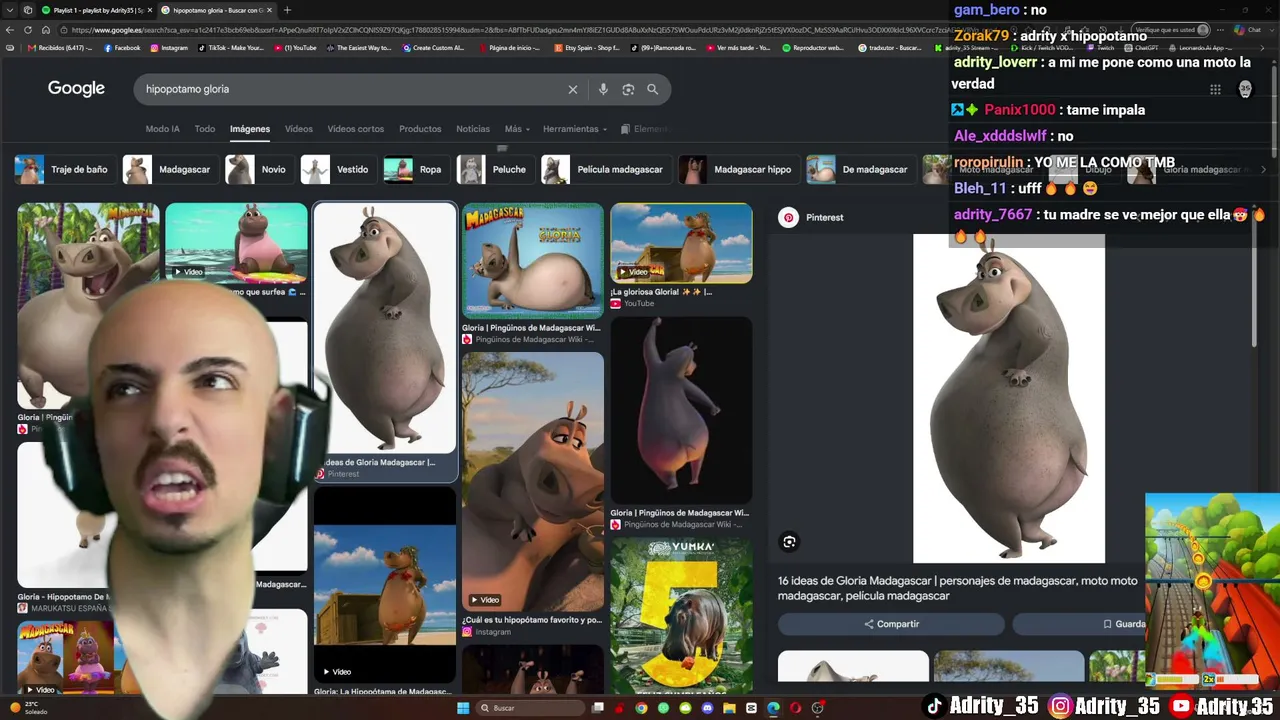The height and width of the screenshot is (720, 1280).
Task: Open the Facebook bookmark
Action: tap(121, 48)
